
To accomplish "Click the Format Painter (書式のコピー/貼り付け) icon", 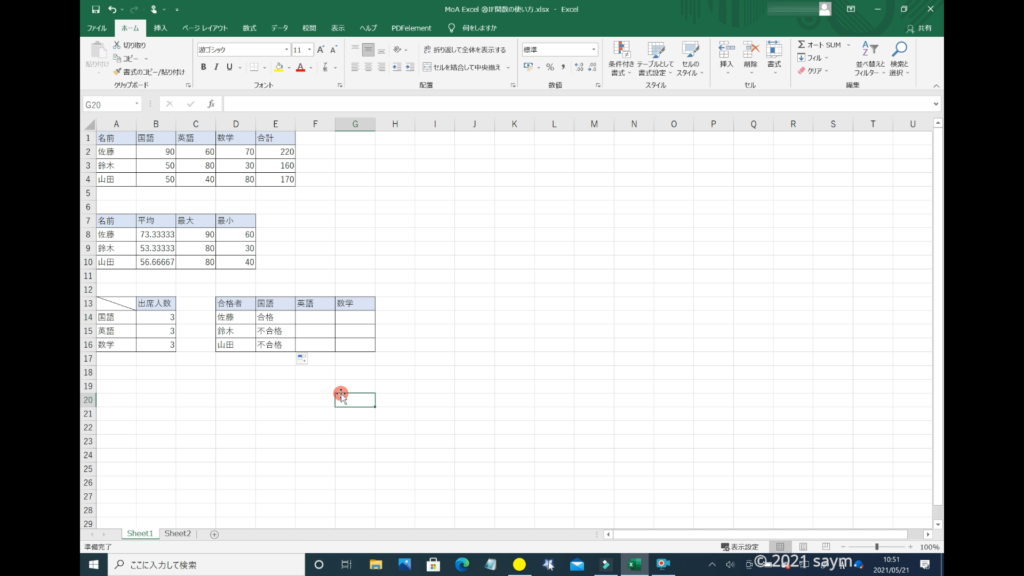I will [x=118, y=72].
